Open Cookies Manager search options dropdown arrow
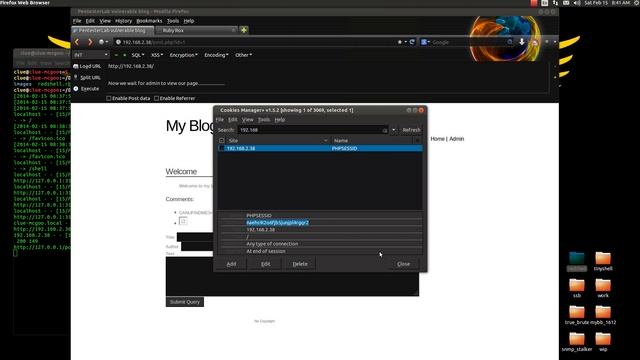 click(393, 130)
